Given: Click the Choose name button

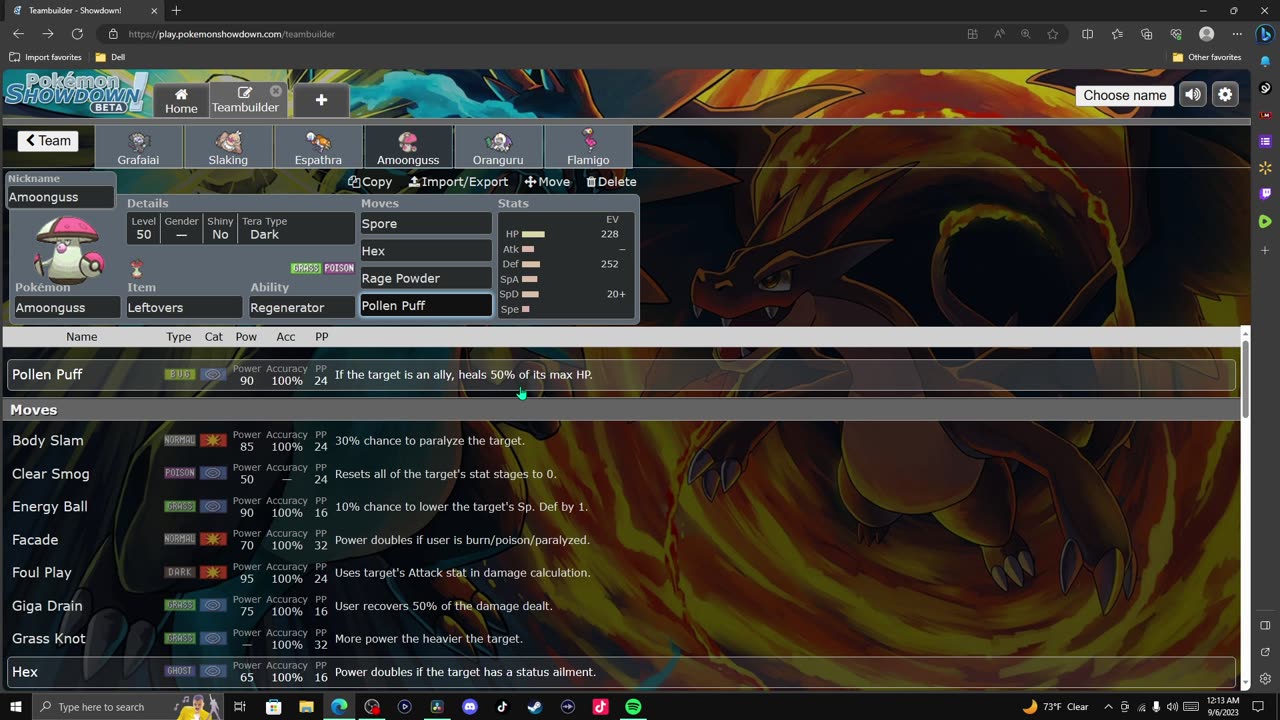Looking at the screenshot, I should [x=1125, y=95].
